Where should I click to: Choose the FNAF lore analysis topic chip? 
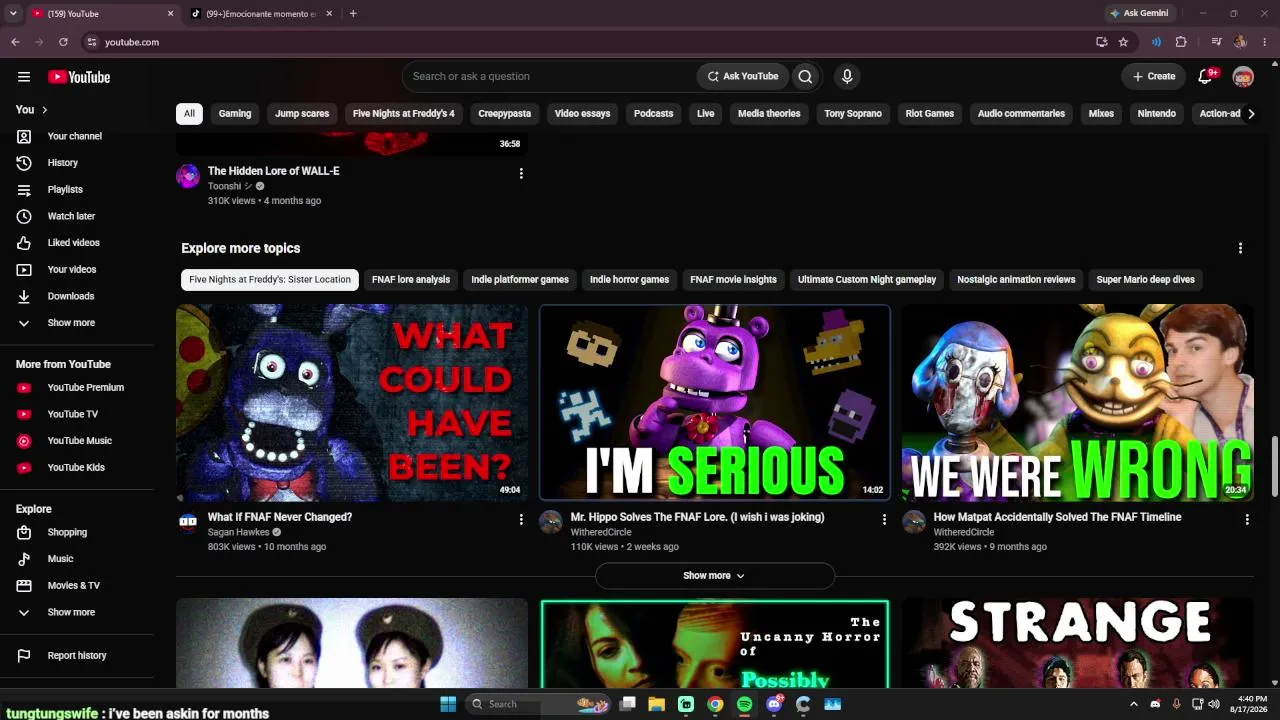(411, 280)
